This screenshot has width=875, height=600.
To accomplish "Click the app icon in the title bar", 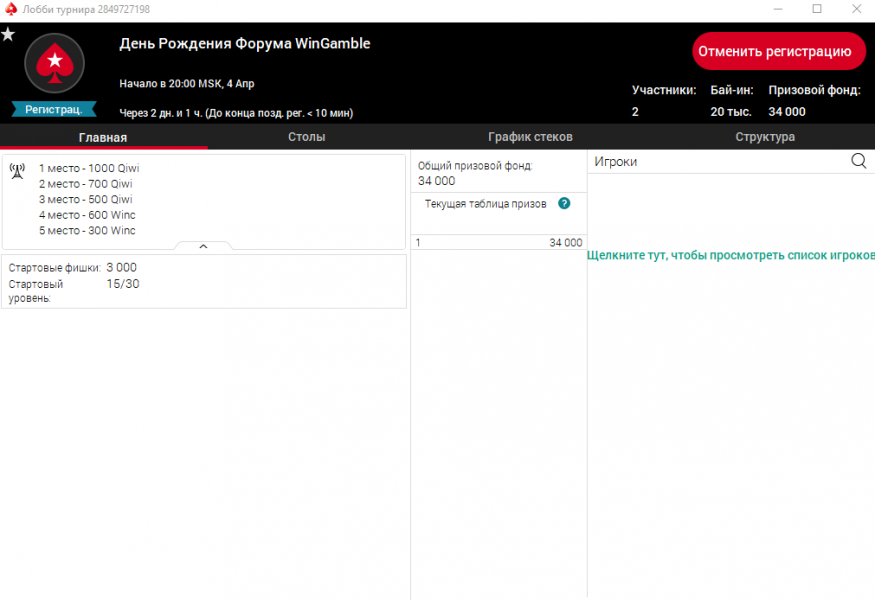I will coord(11,9).
